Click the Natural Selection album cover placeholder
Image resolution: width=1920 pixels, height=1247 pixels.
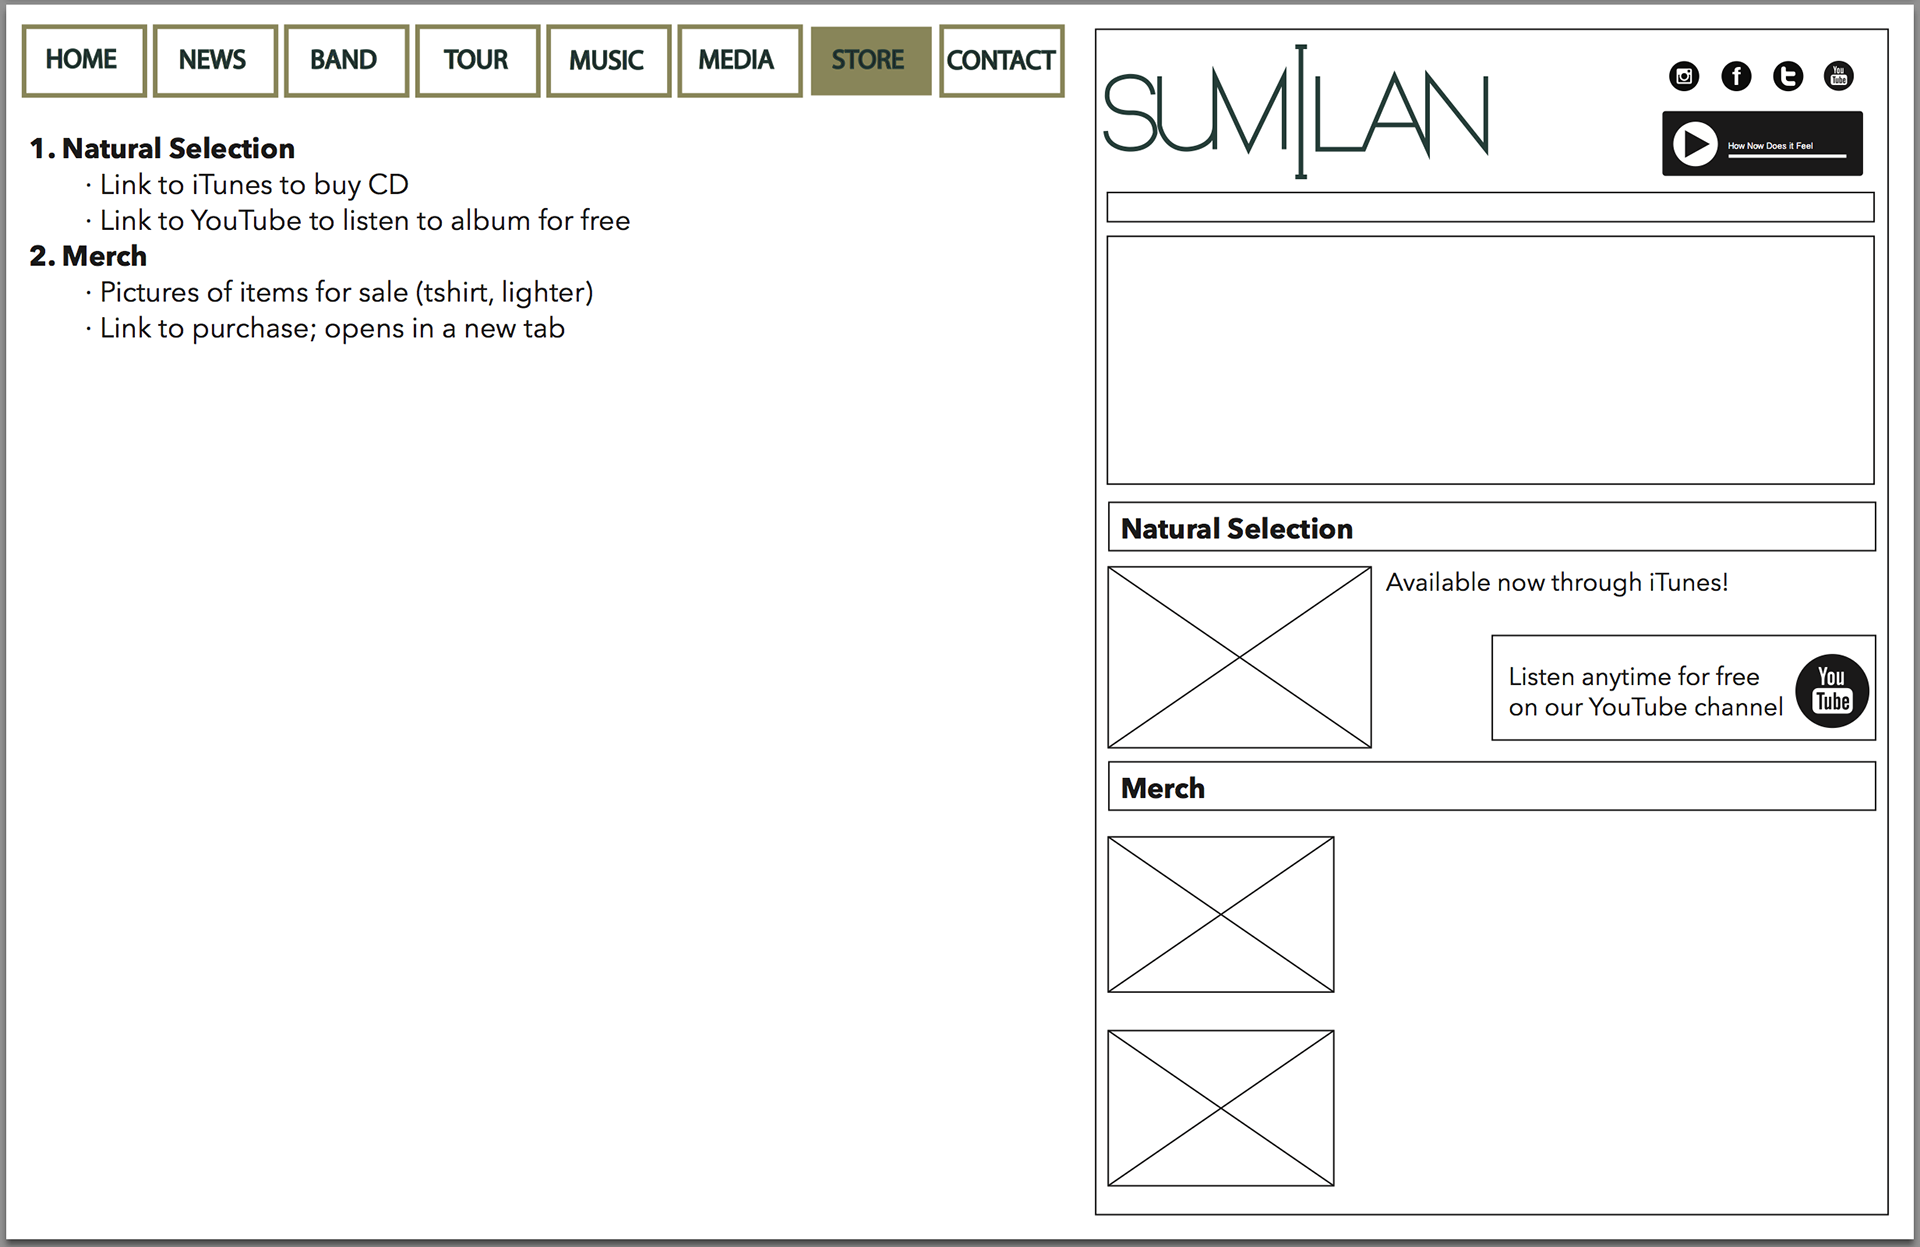pos(1239,657)
